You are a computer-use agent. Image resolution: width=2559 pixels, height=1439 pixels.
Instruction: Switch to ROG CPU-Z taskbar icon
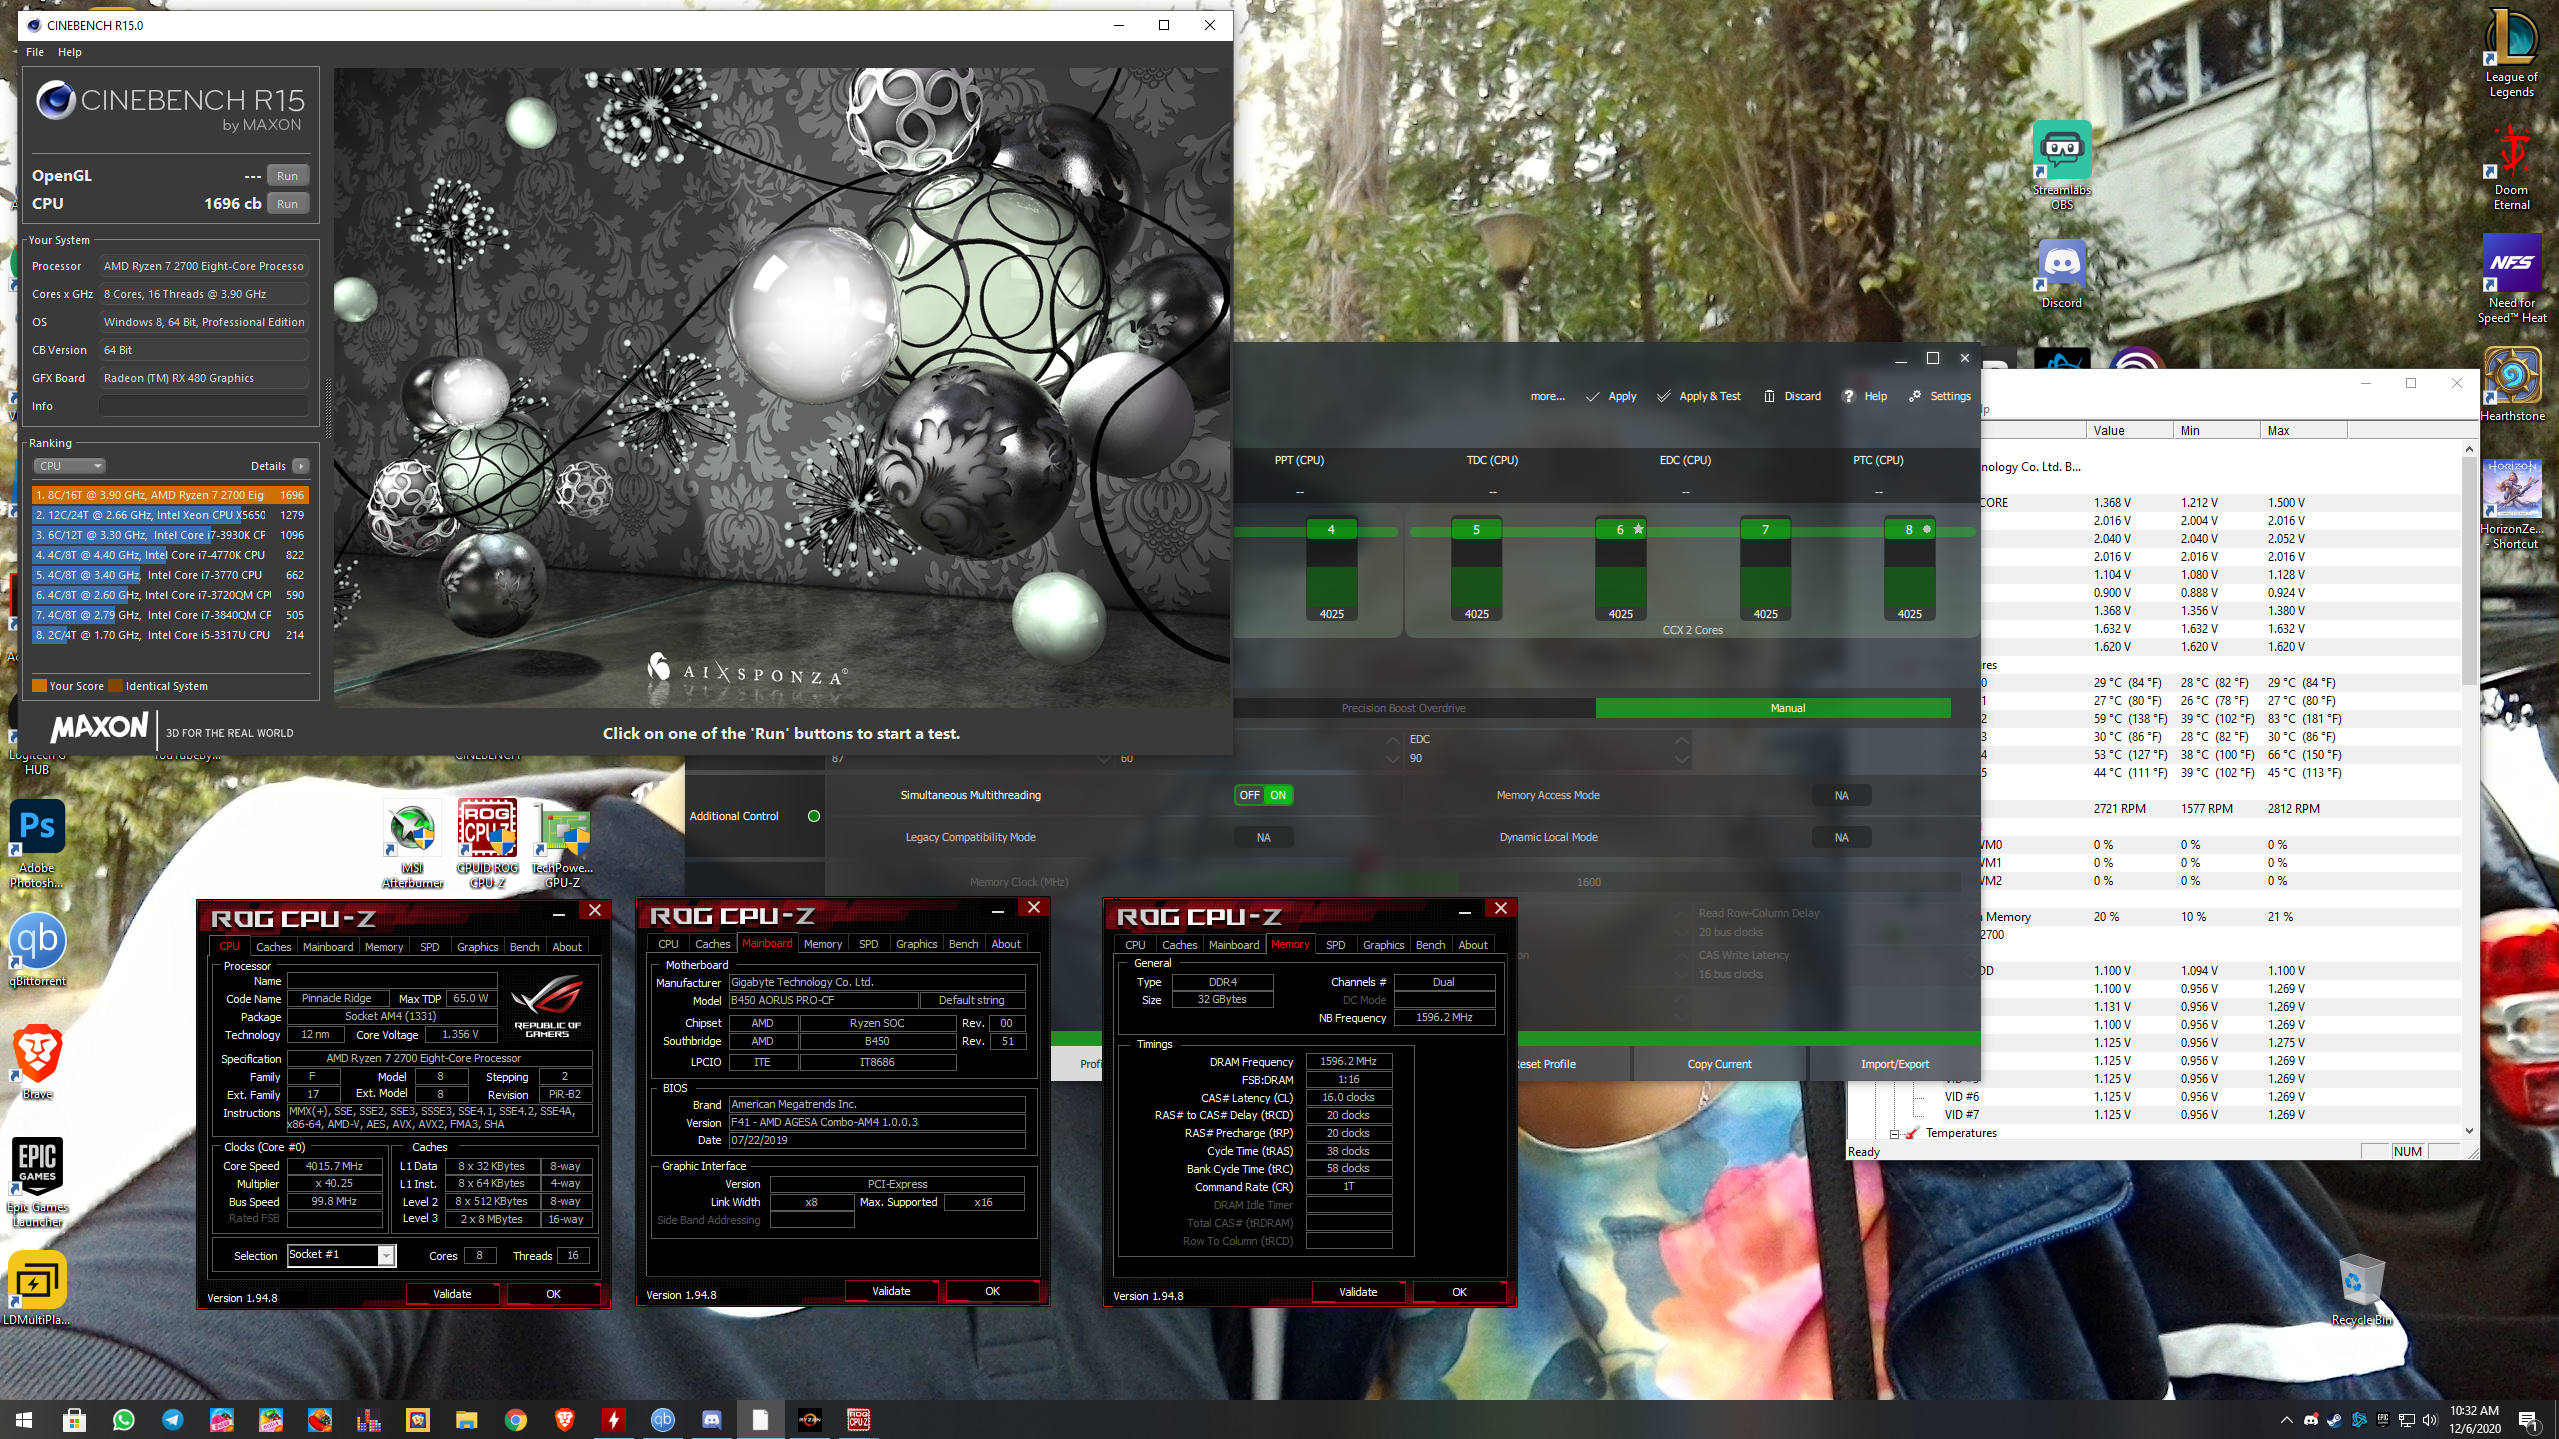[x=859, y=1419]
